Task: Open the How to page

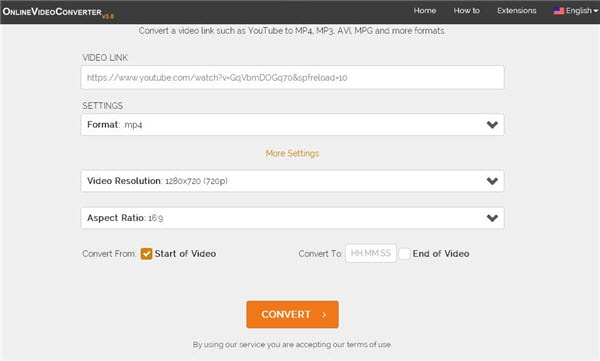Action: (x=466, y=11)
